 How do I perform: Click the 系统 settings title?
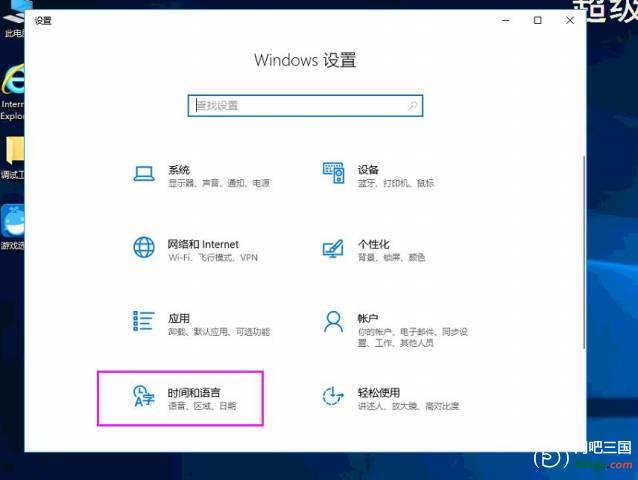tap(179, 170)
